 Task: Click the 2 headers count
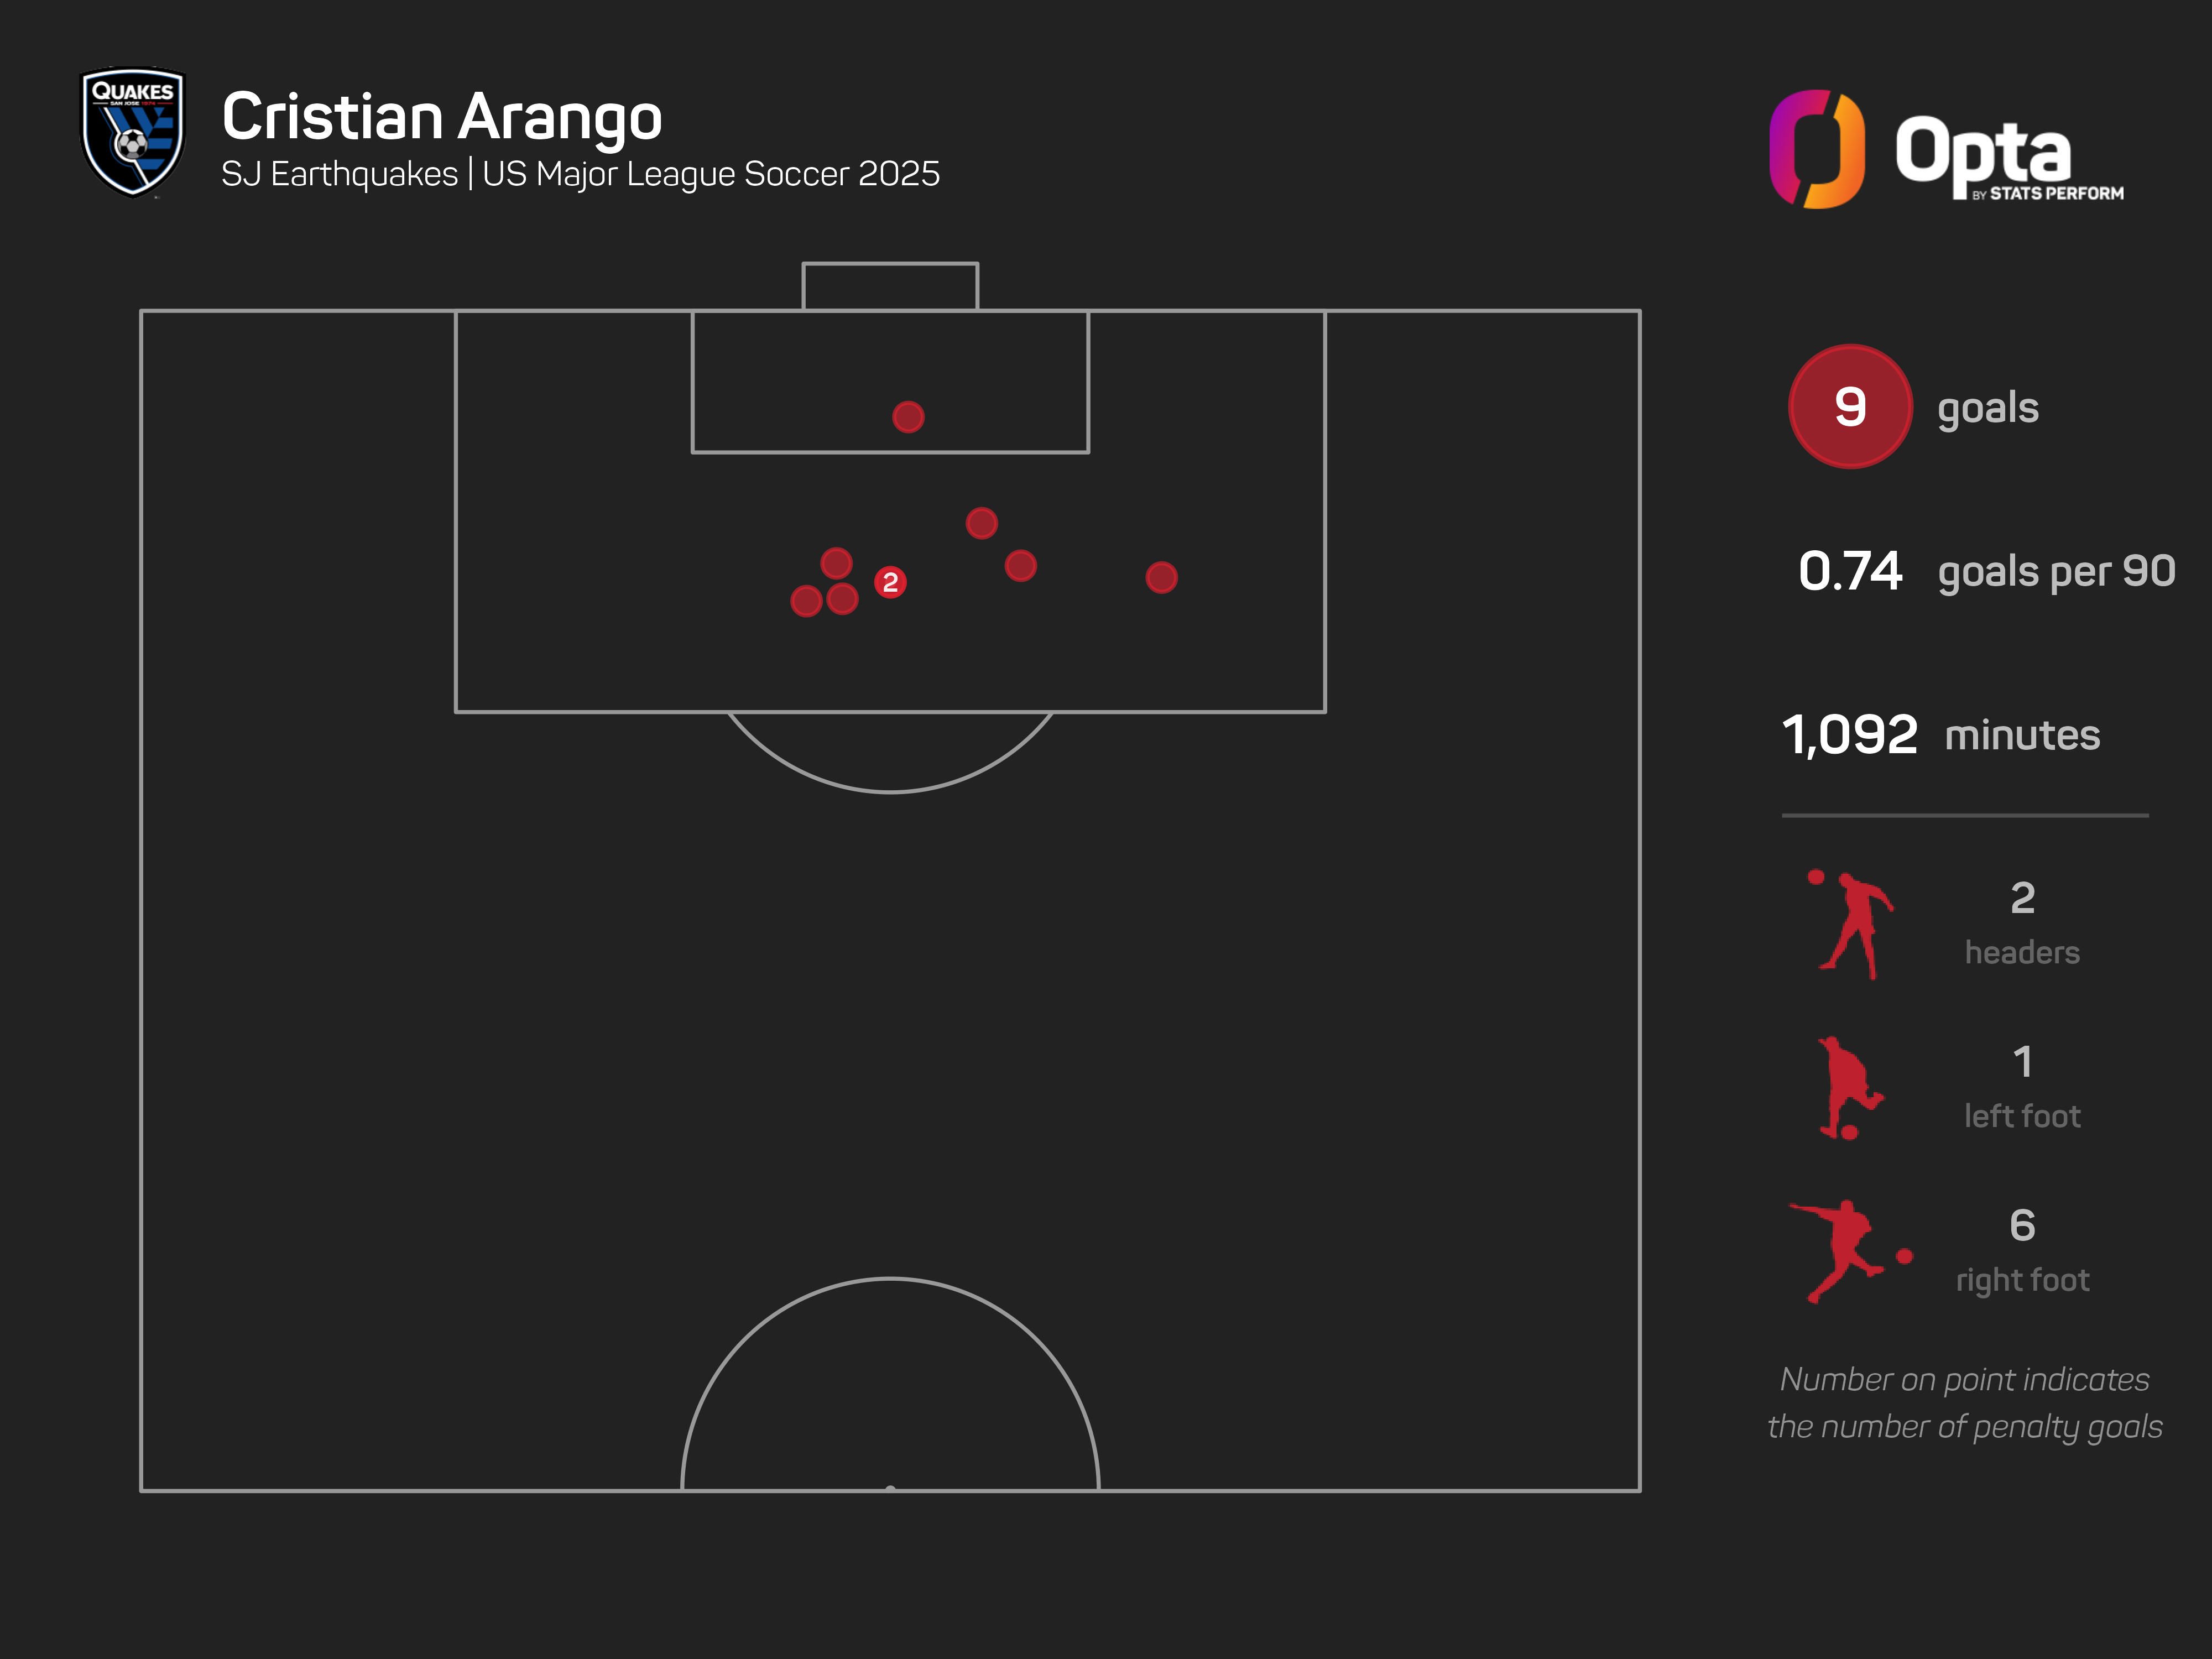tap(2022, 898)
